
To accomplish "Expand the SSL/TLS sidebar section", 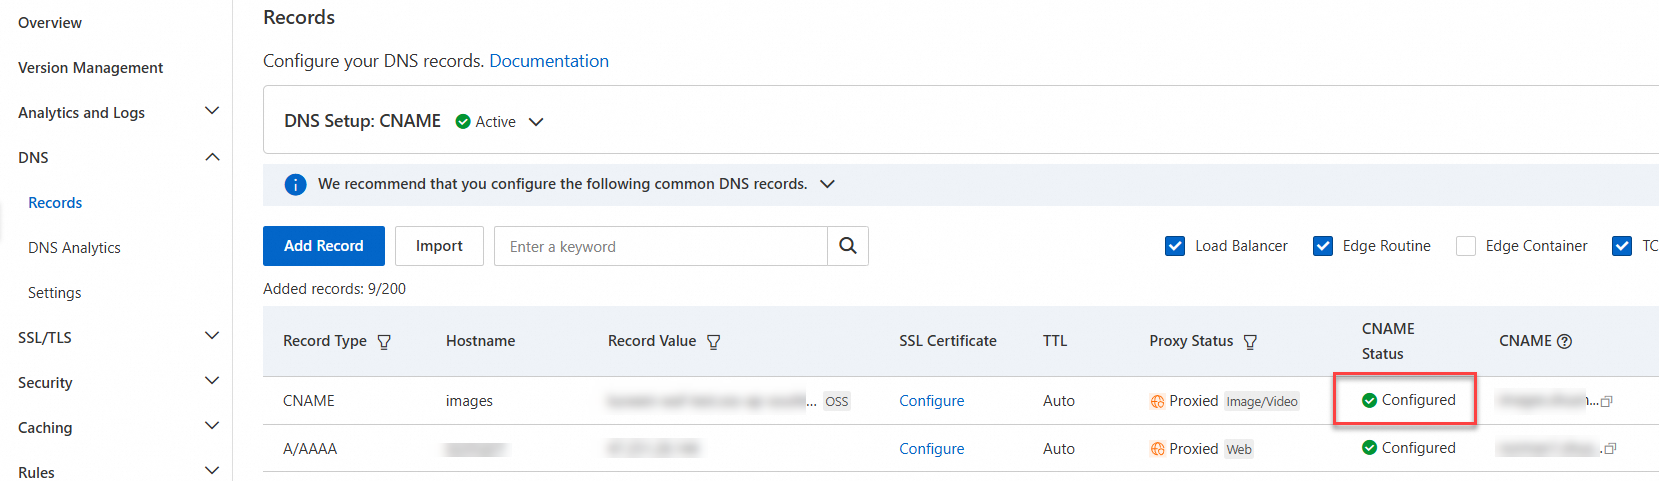I will (212, 336).
